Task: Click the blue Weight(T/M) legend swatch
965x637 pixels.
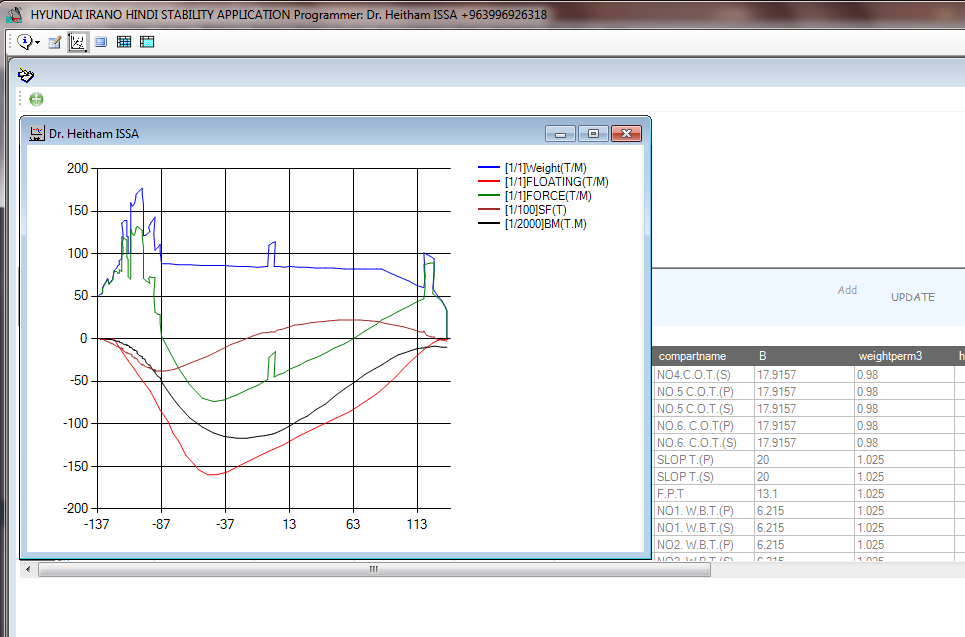Action: (x=489, y=168)
